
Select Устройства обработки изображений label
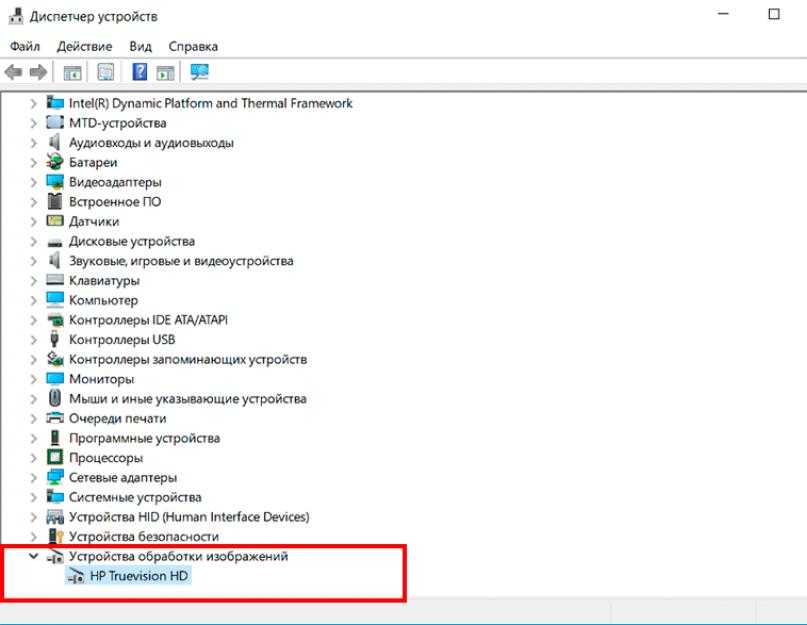click(x=179, y=556)
